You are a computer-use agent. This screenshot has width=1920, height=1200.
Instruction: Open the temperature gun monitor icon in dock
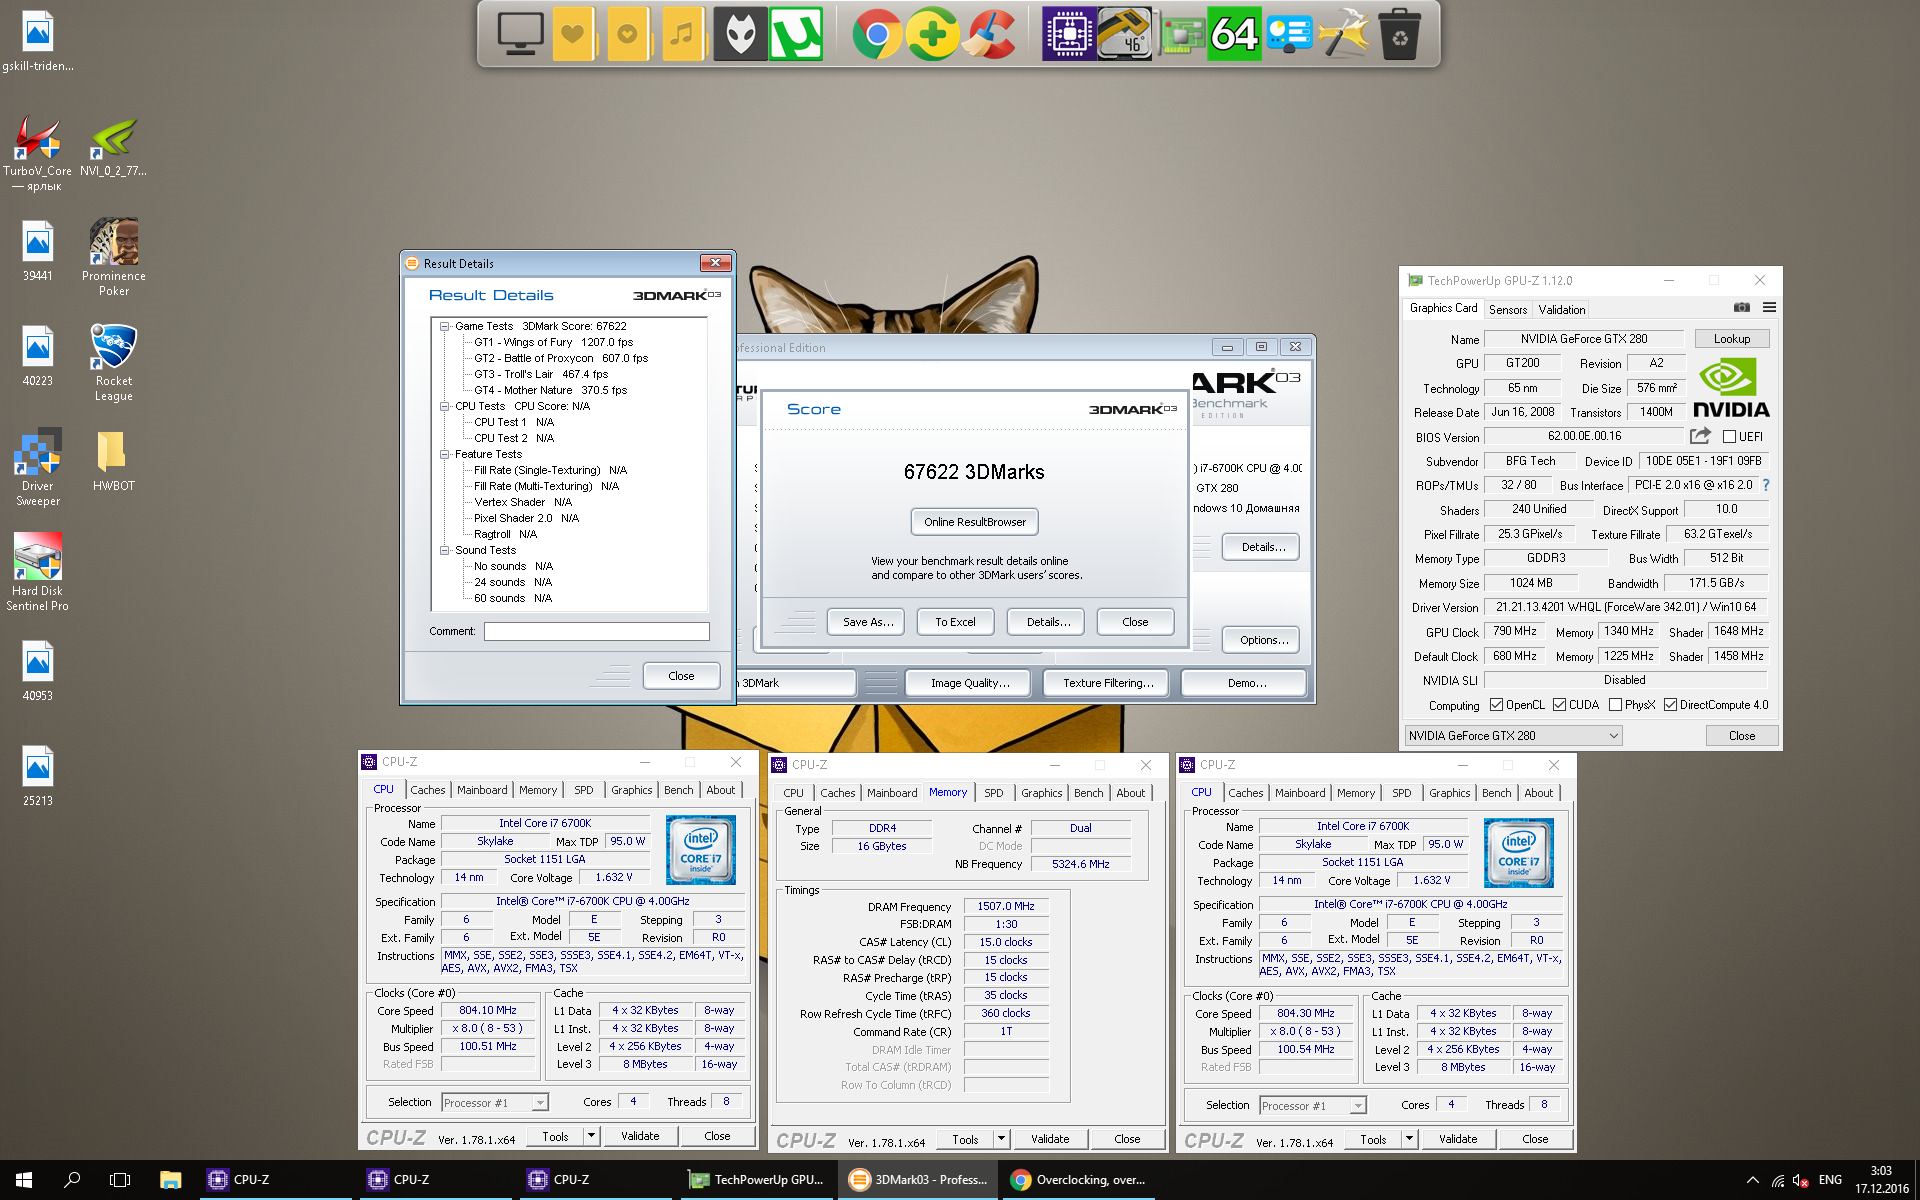[1124, 33]
